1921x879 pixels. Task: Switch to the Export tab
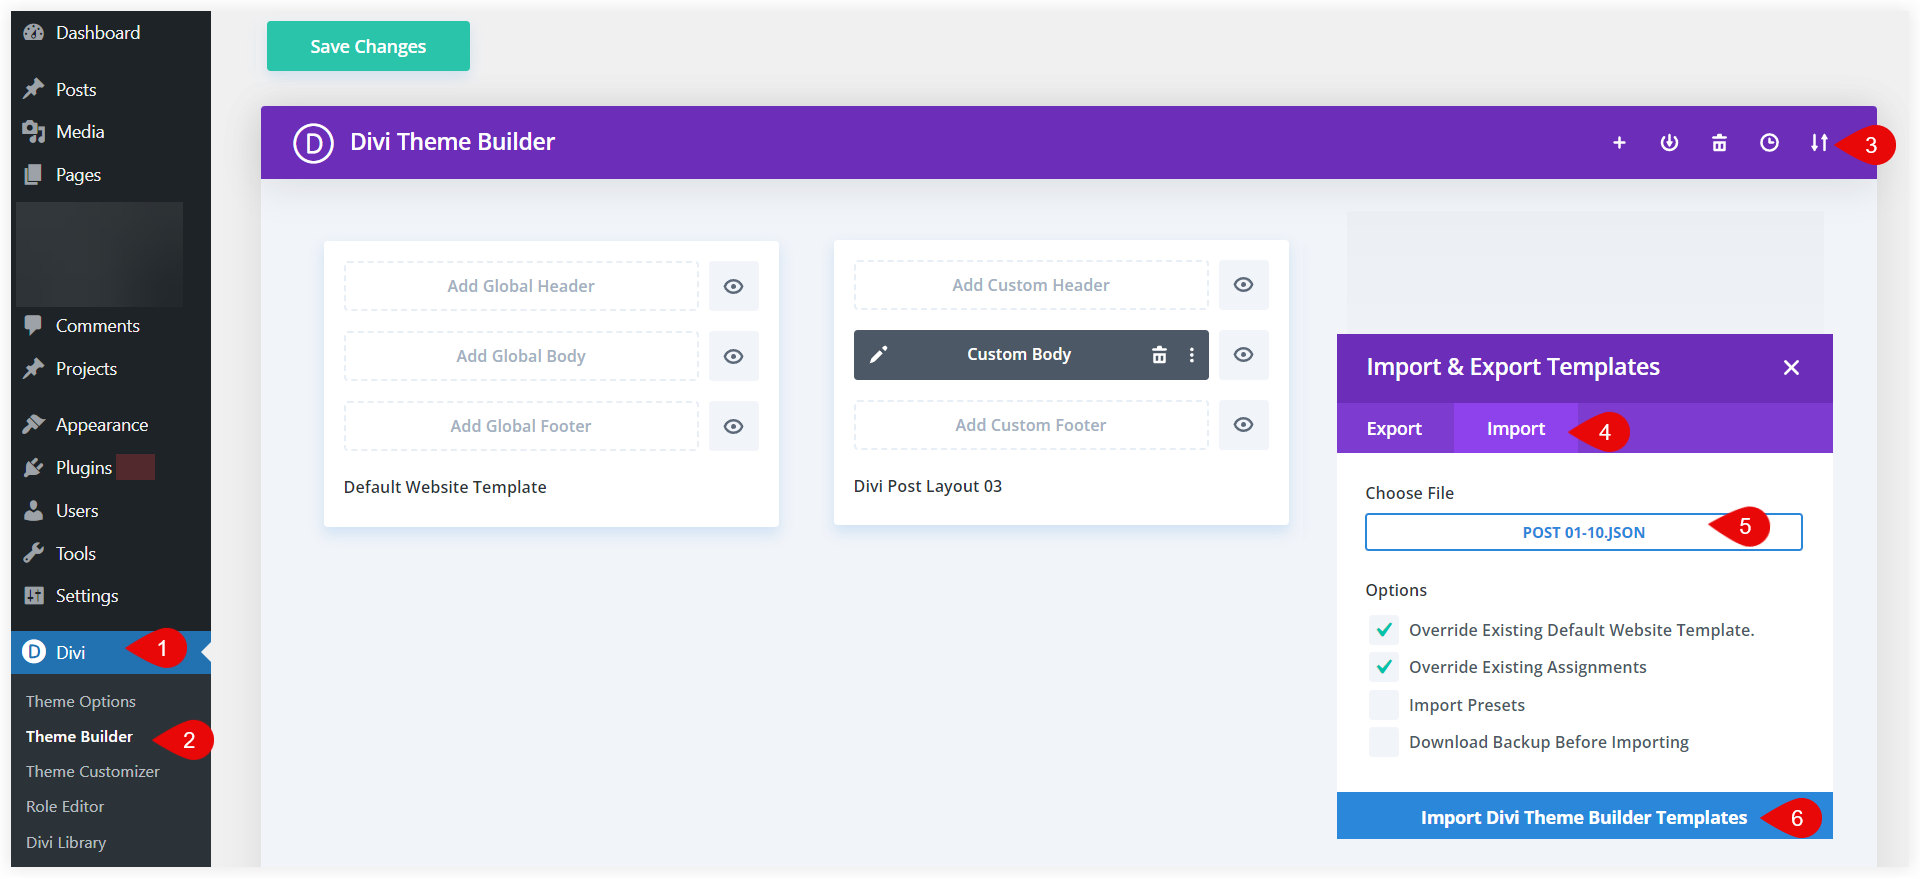pyautogui.click(x=1395, y=428)
